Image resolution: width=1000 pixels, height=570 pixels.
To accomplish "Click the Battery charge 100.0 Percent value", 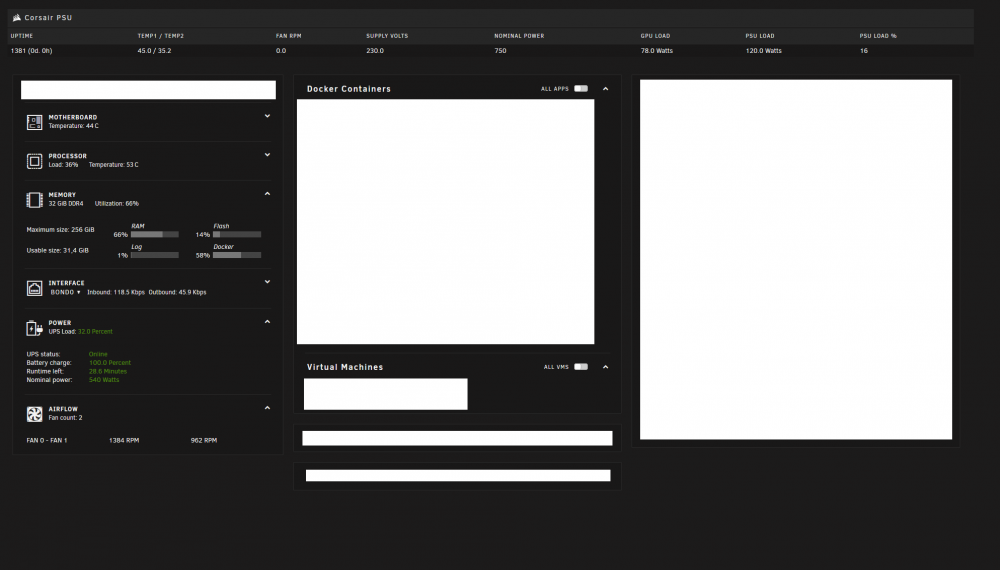I will tap(110, 363).
